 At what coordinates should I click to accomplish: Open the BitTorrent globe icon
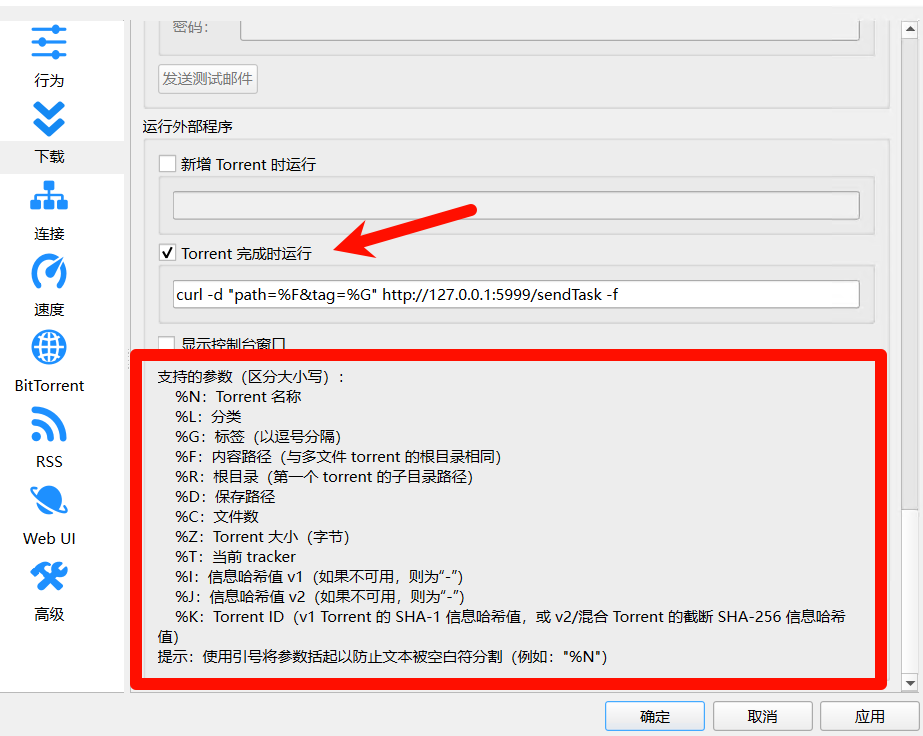pos(49,347)
